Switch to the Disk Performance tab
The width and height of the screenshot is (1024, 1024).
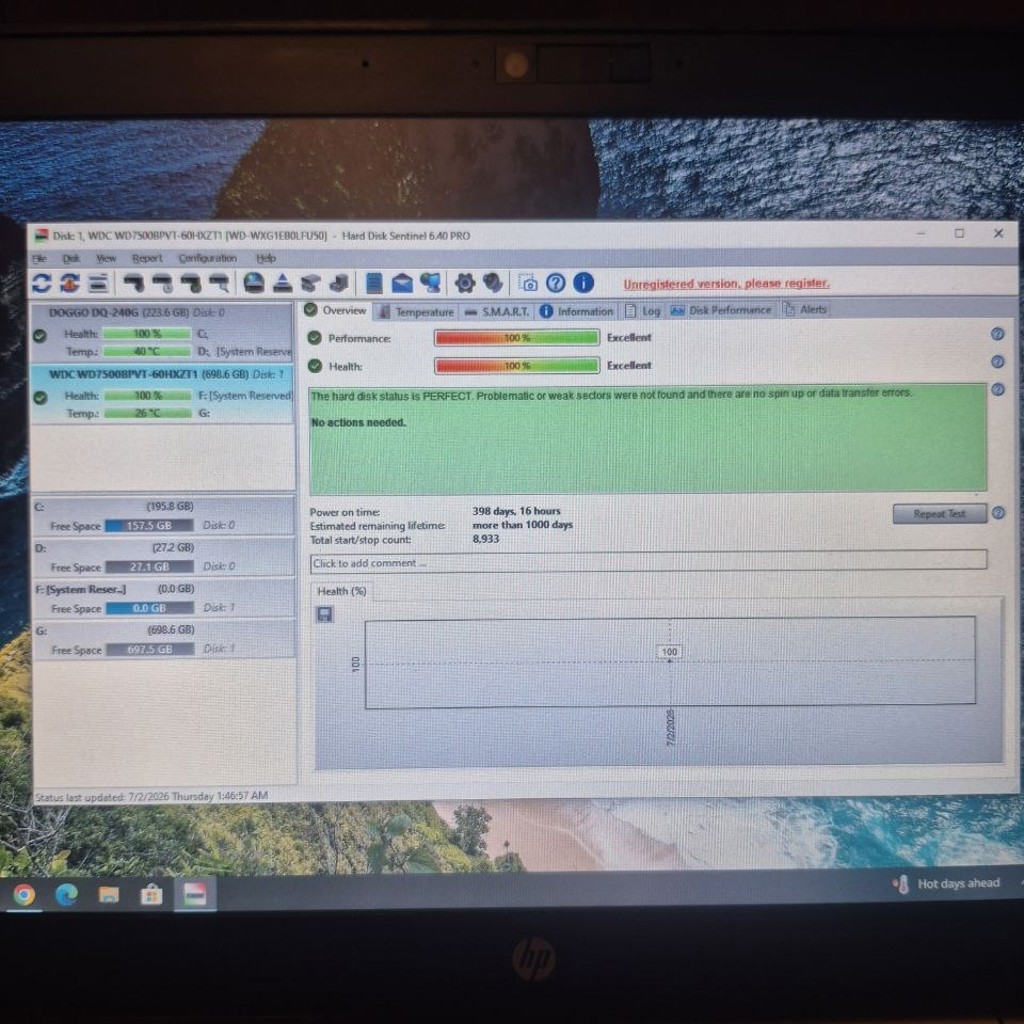tap(721, 310)
